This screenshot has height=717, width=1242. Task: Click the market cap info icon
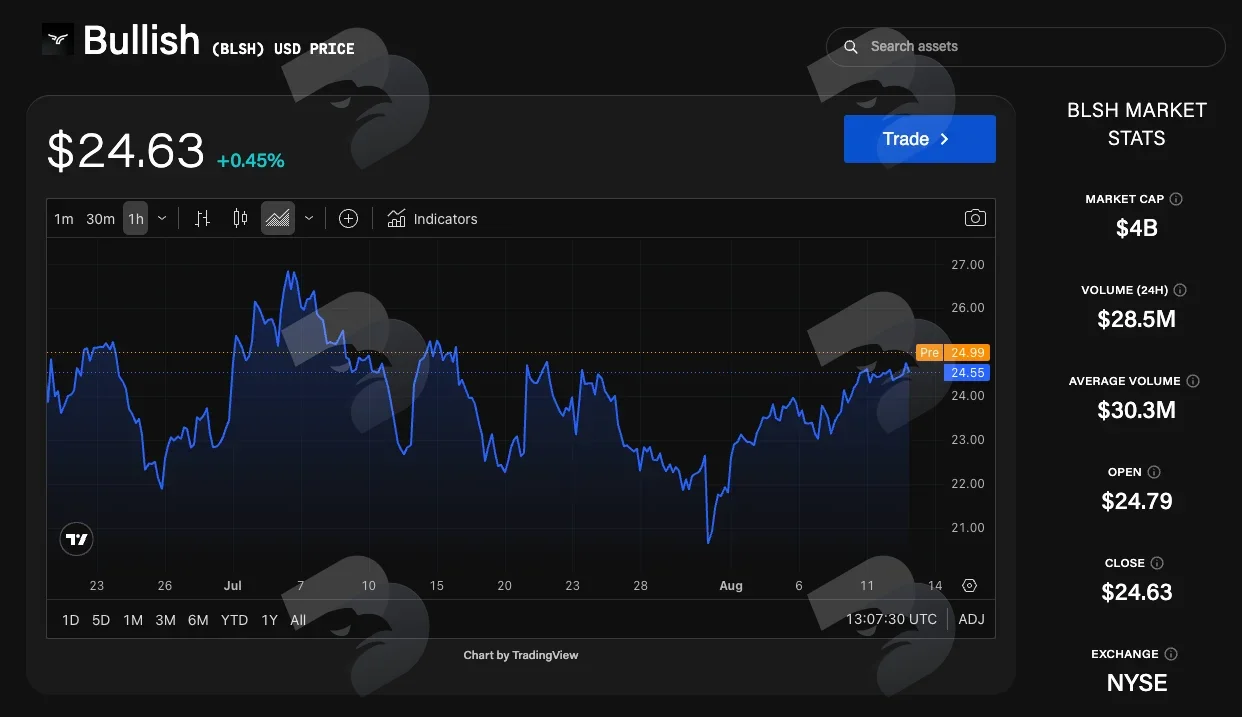click(1176, 199)
